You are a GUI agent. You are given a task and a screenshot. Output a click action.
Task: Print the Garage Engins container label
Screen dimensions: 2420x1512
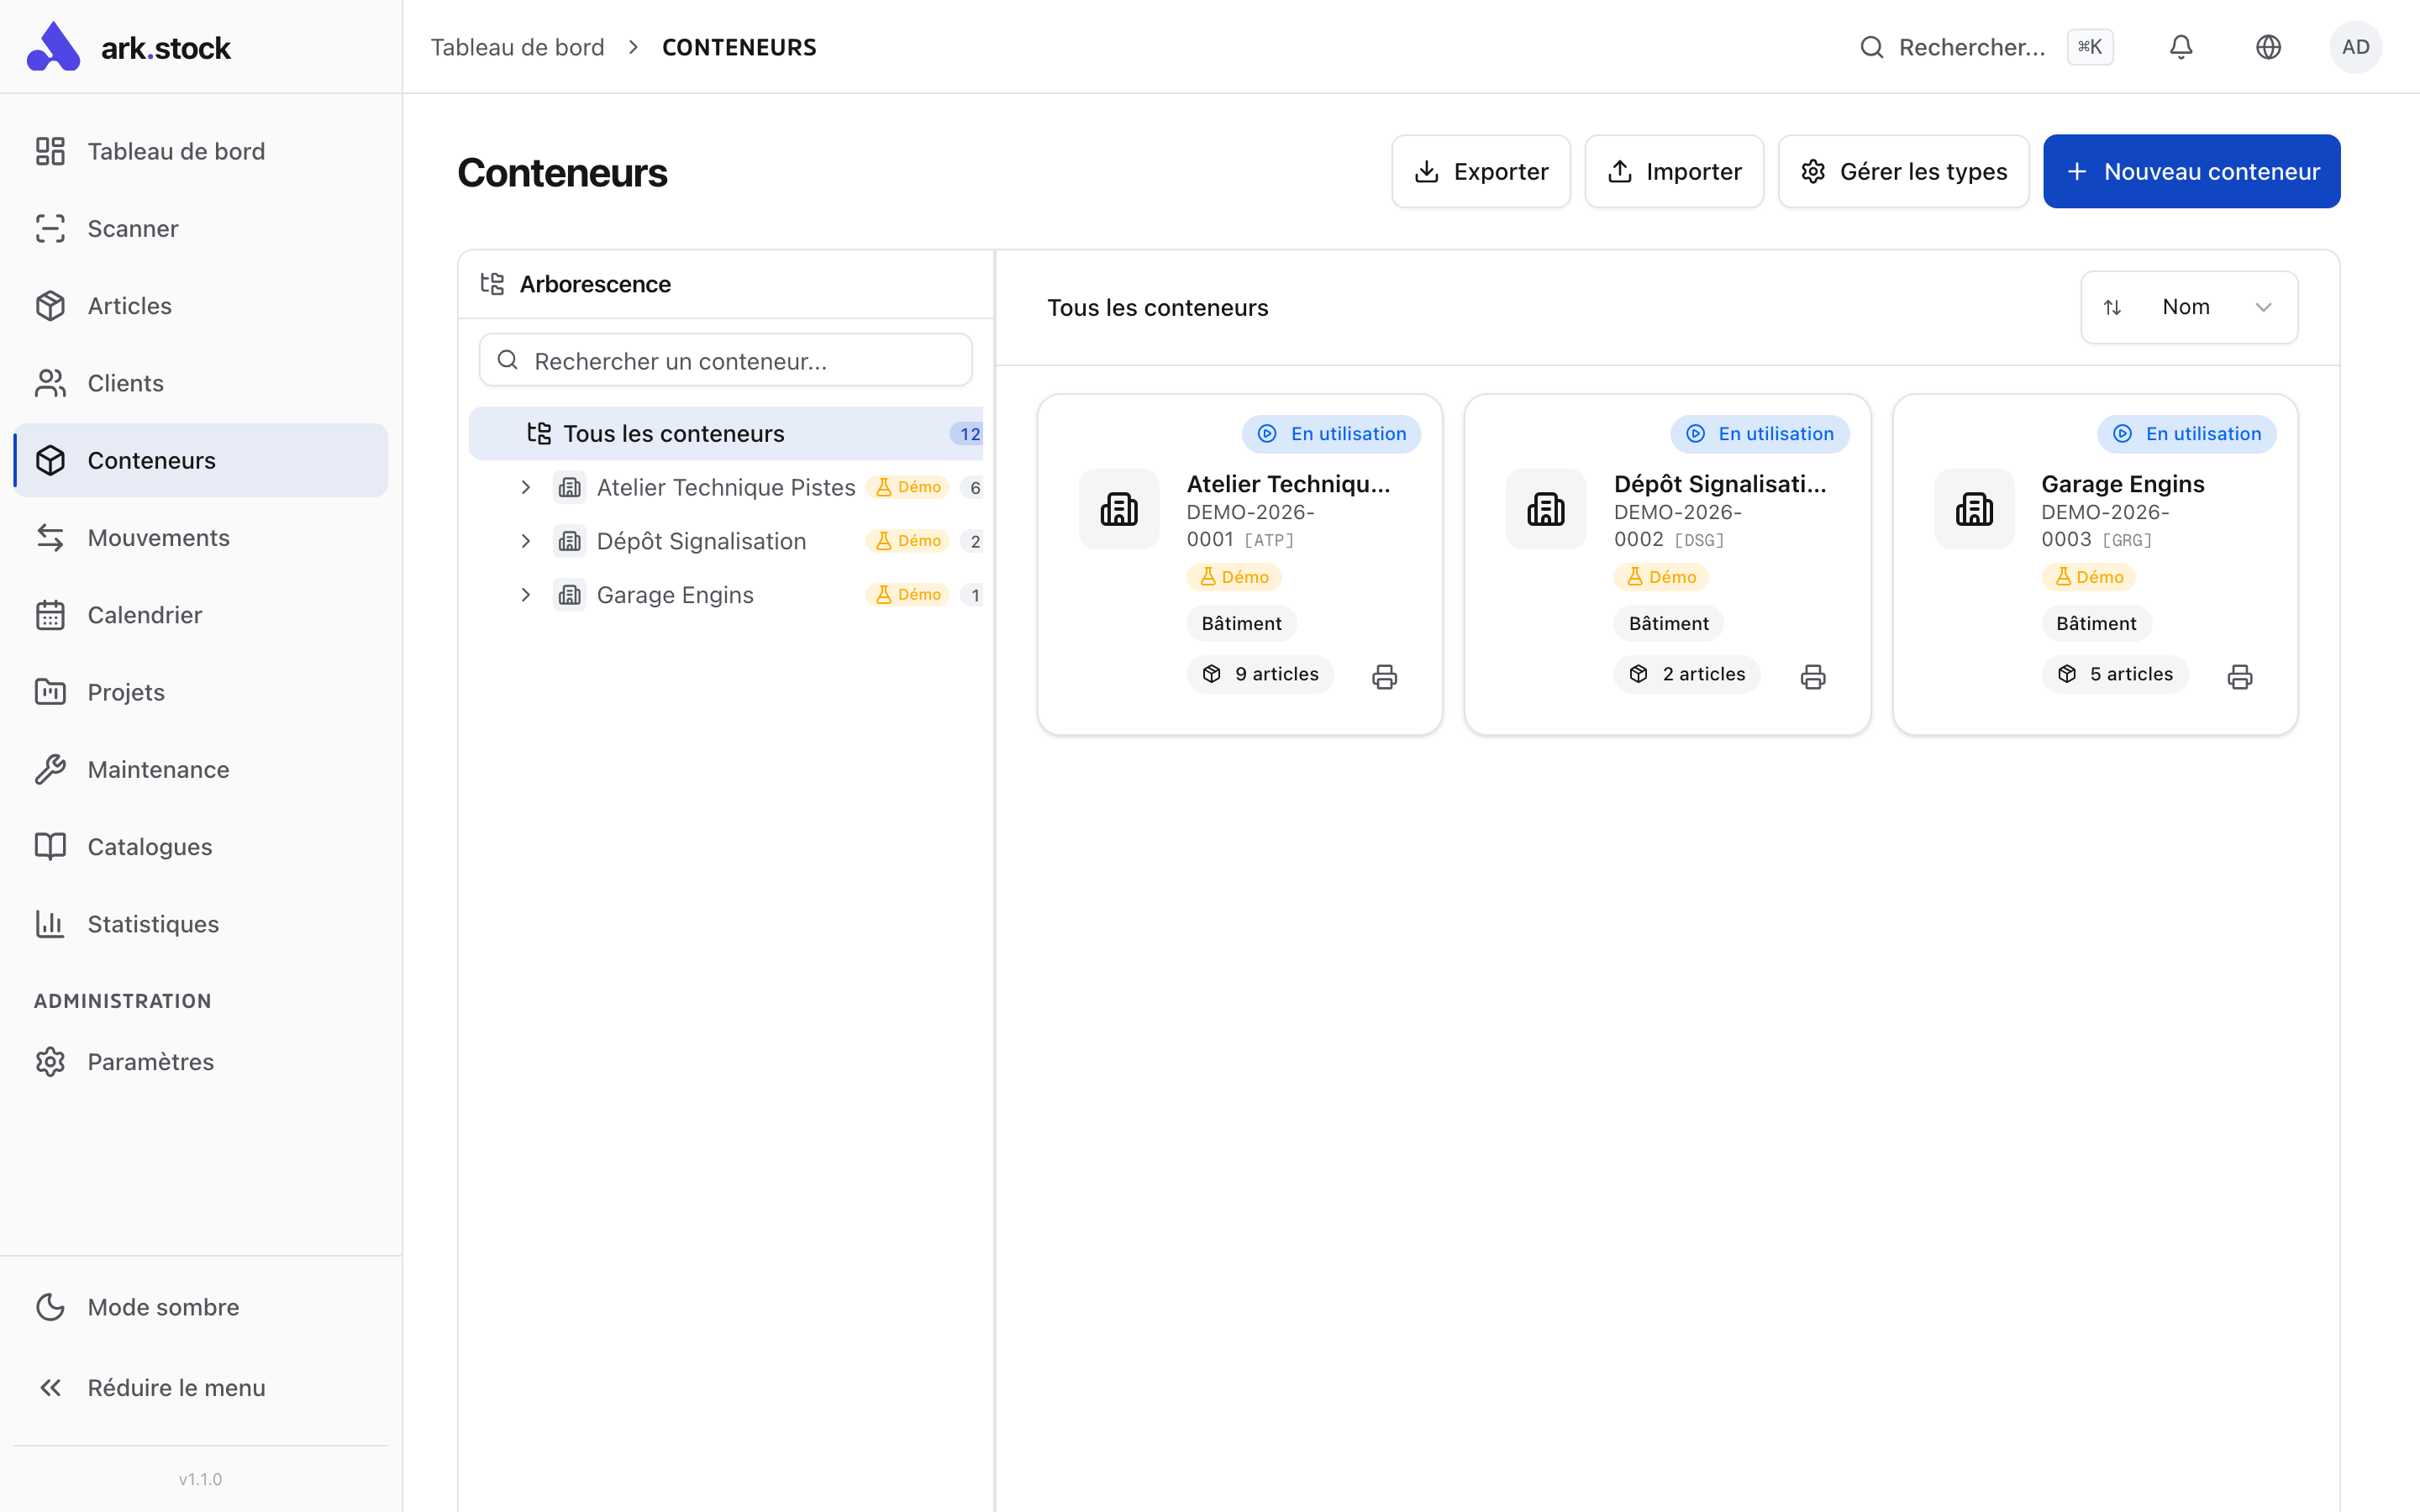pyautogui.click(x=2240, y=676)
